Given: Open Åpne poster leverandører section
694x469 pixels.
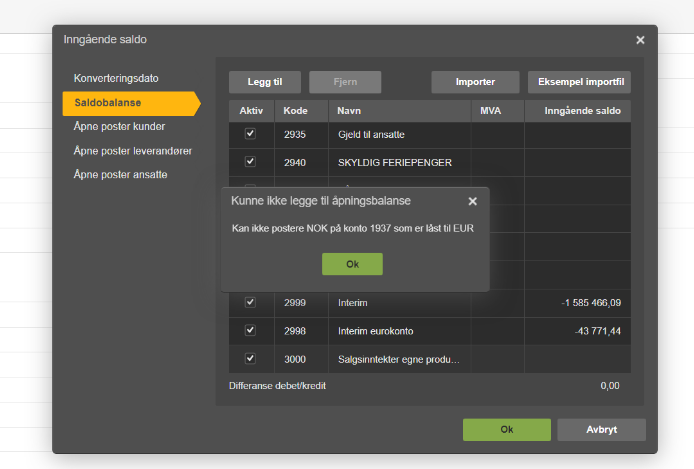Looking at the screenshot, I should coord(133,151).
